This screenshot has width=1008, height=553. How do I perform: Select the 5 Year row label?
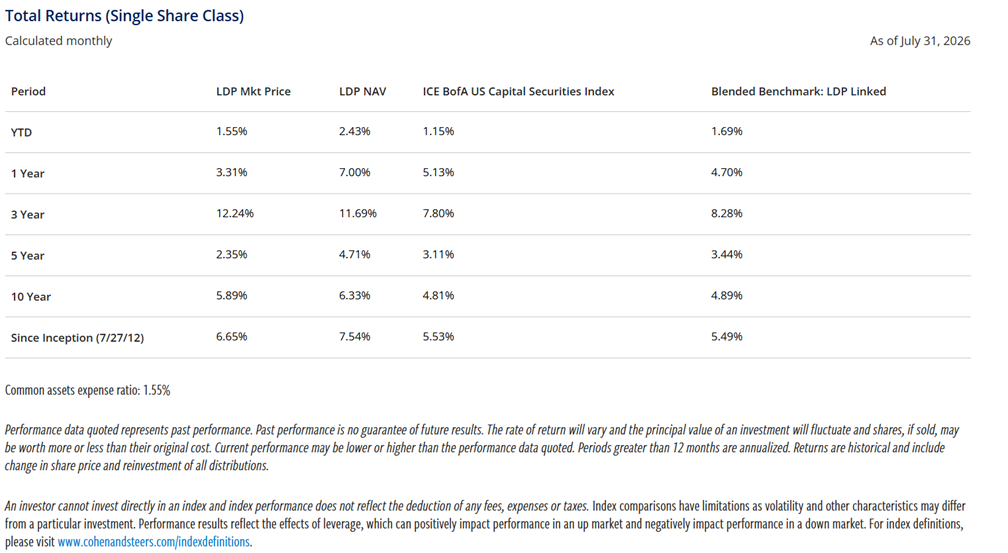(28, 255)
